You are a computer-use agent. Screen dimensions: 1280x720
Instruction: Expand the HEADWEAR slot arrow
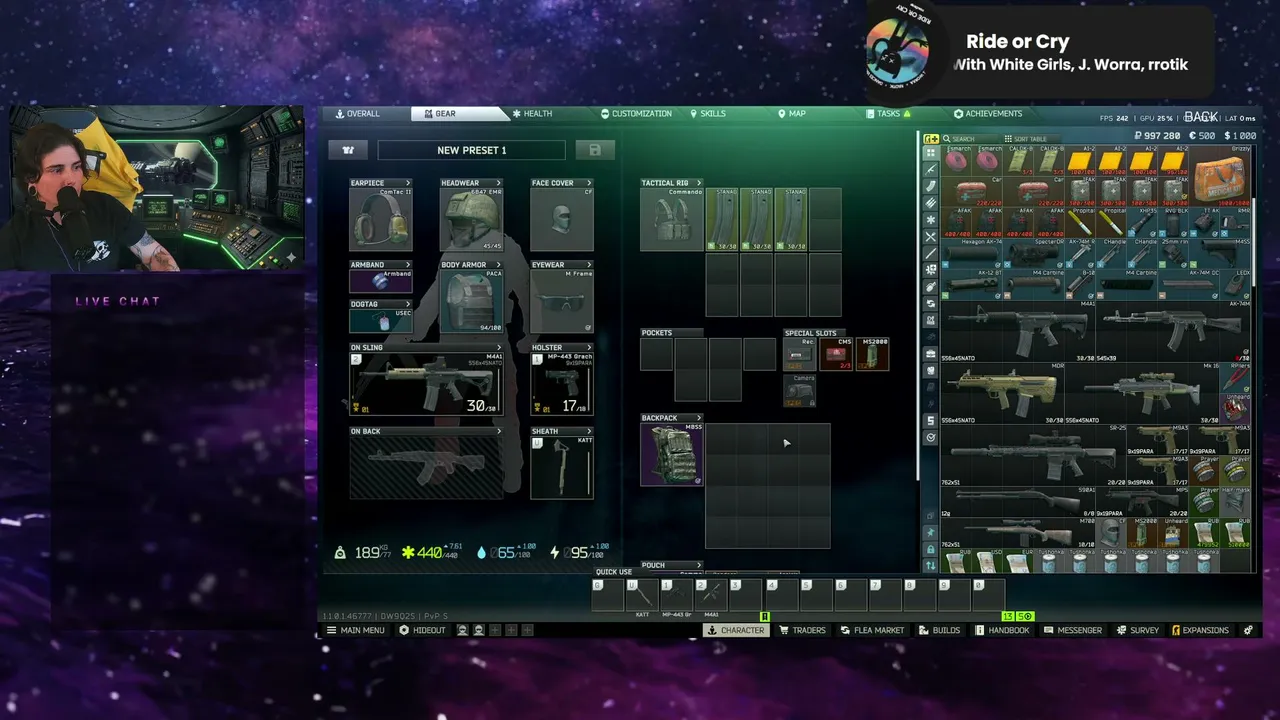(x=499, y=183)
